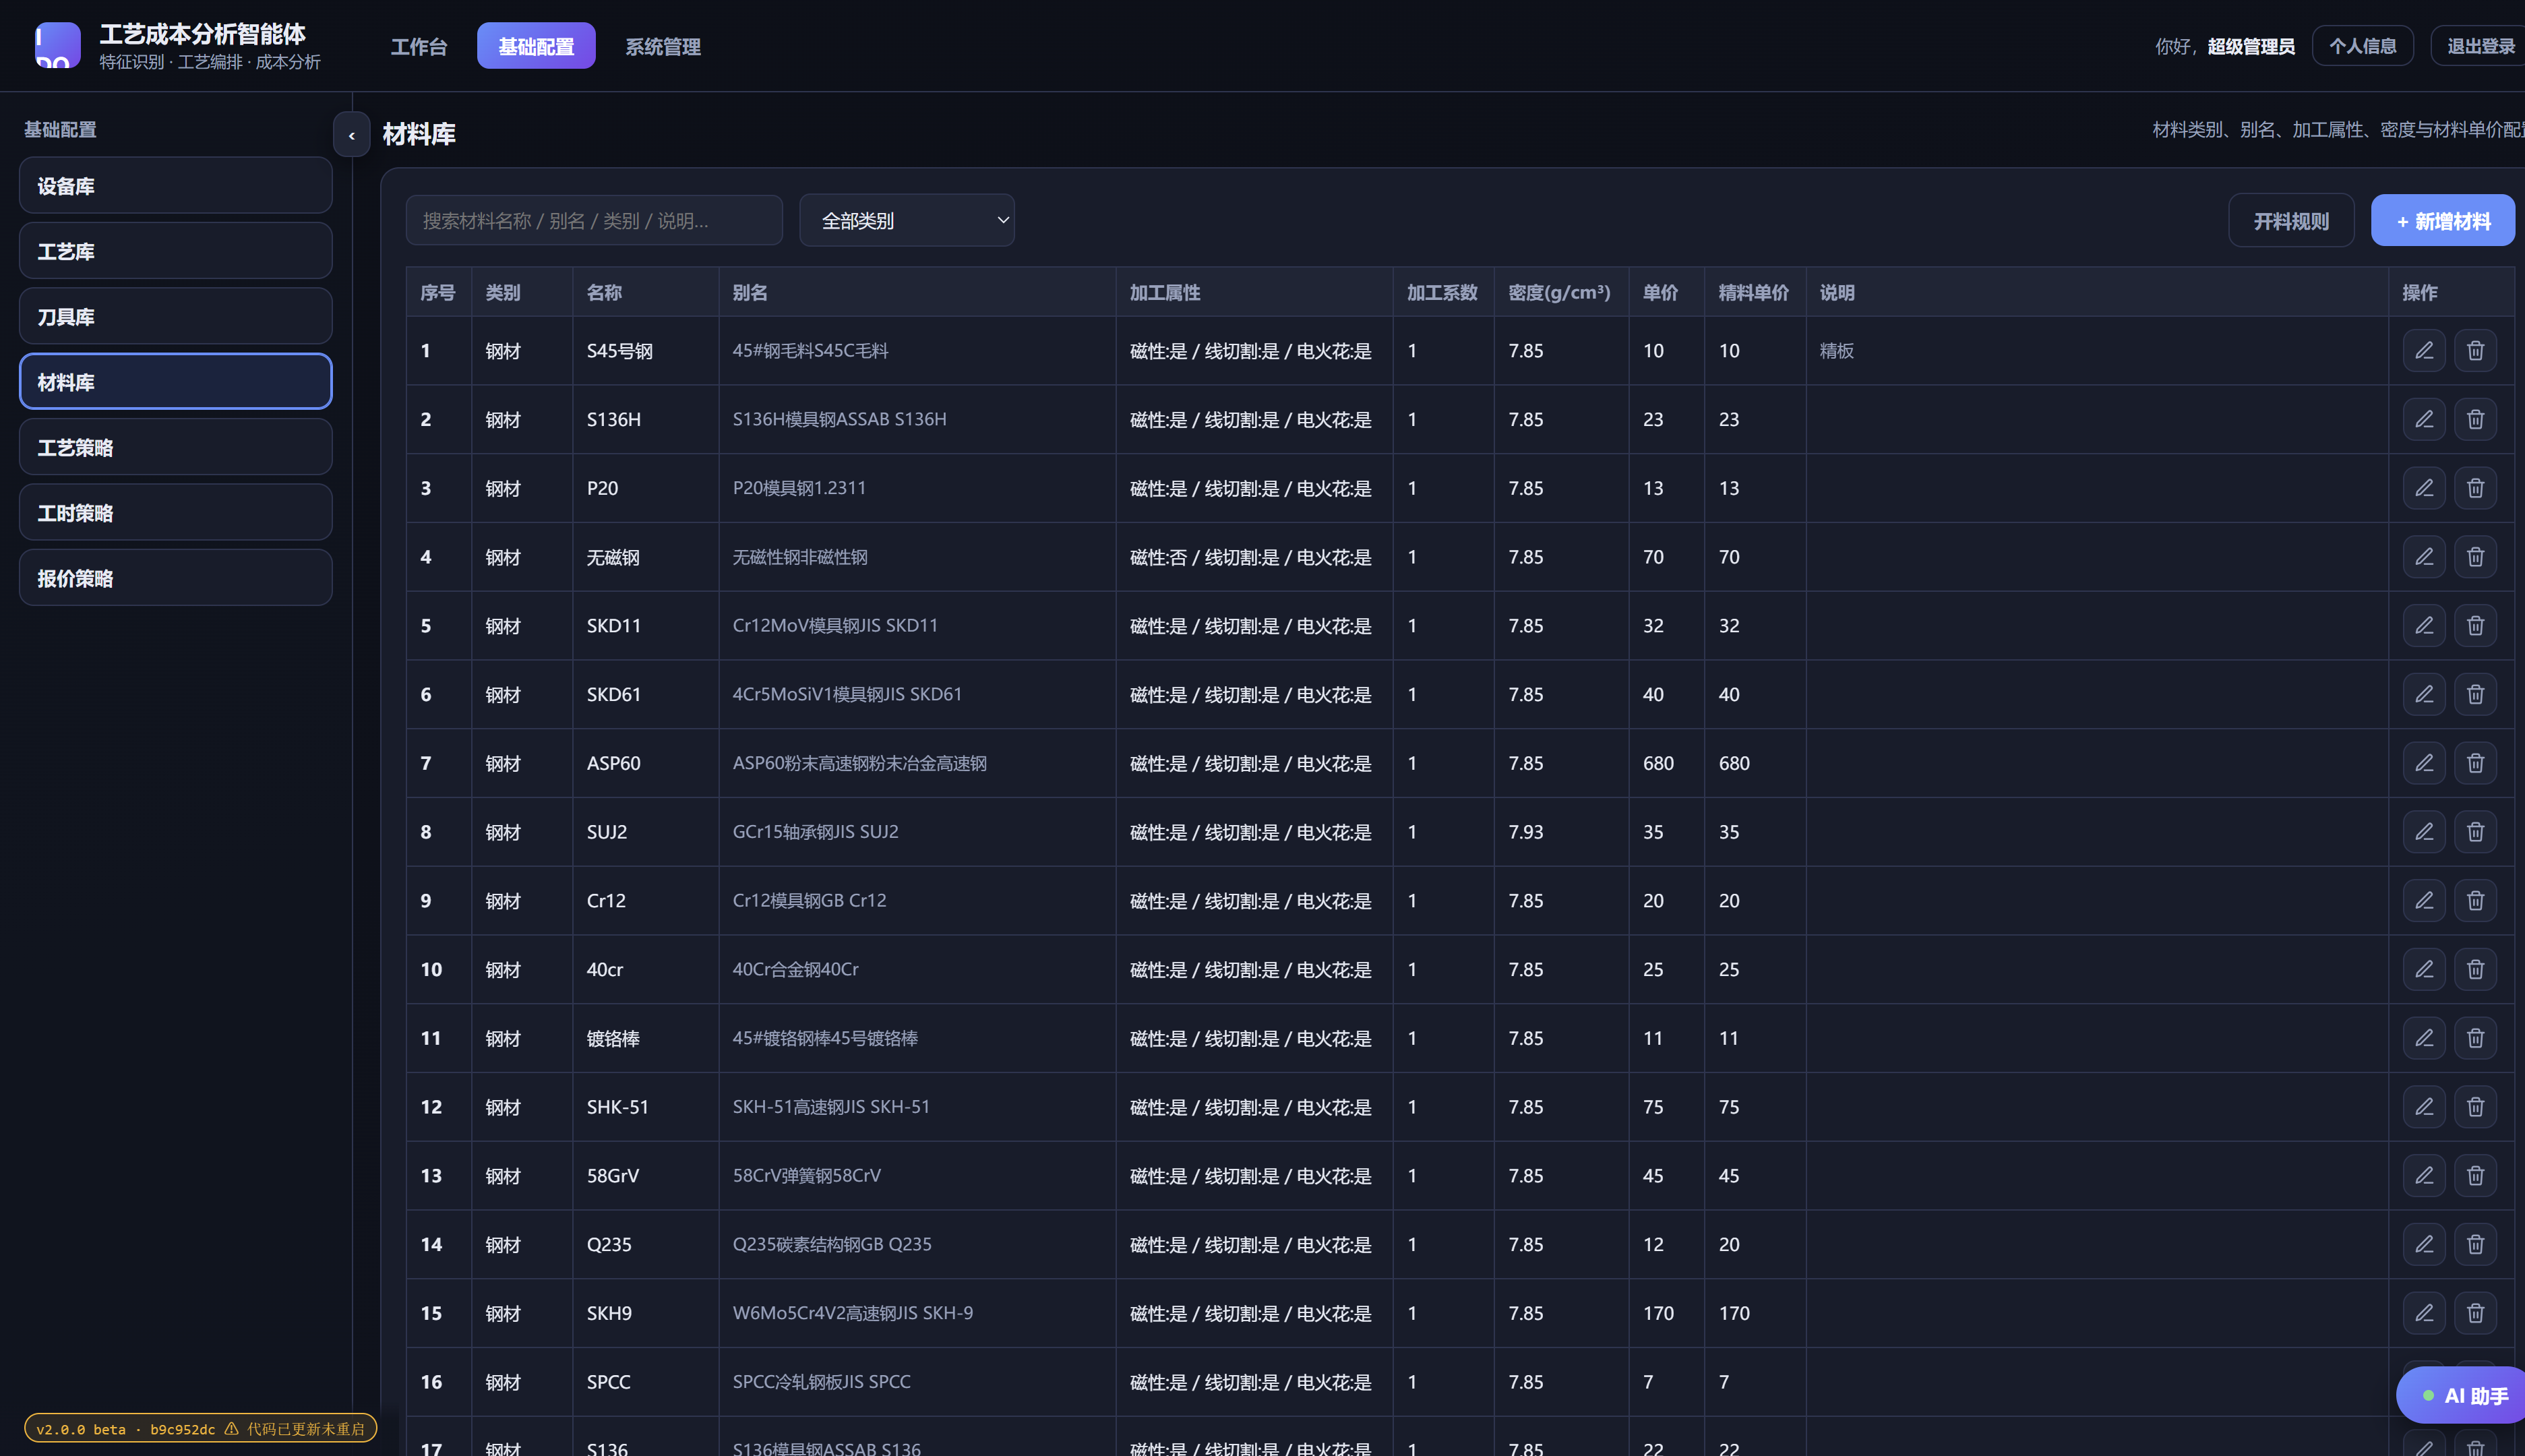
Task: Focus the material search input field
Action: pyautogui.click(x=594, y=220)
